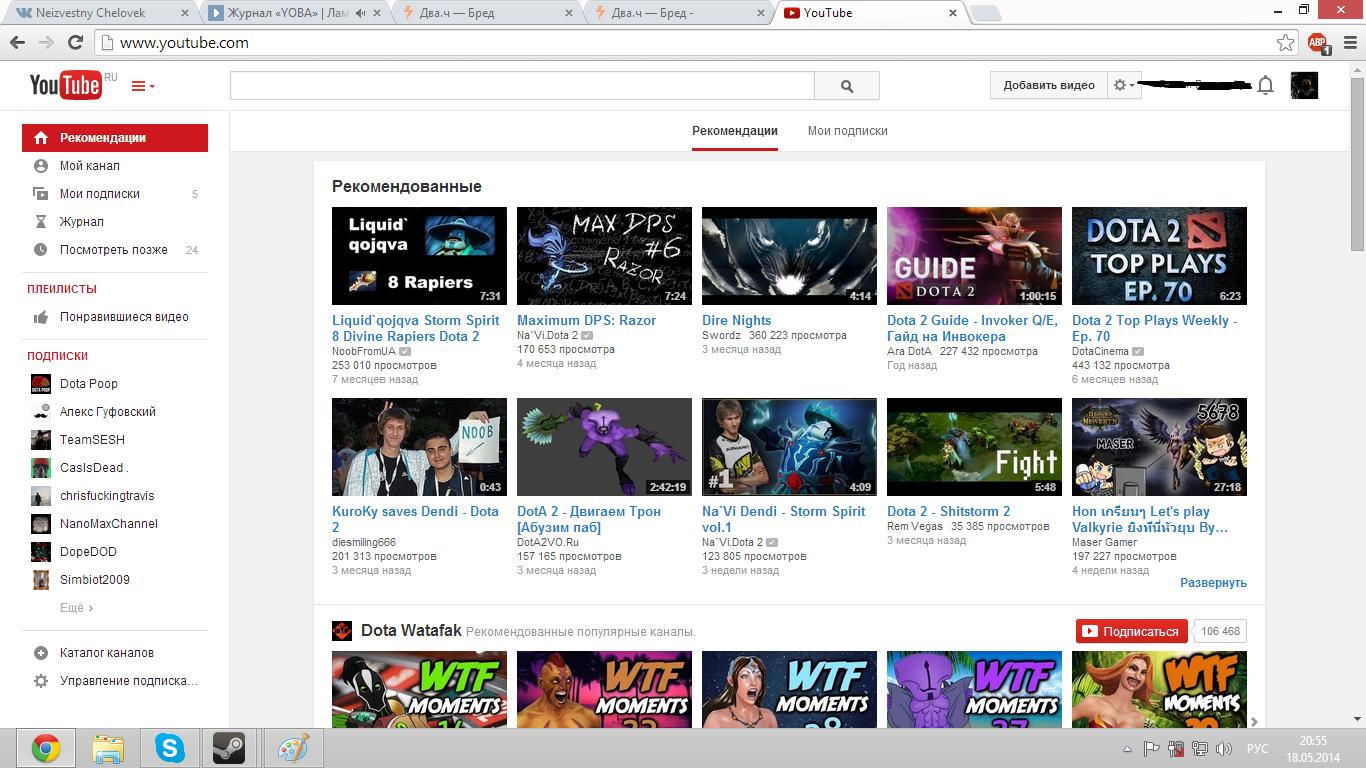
Task: Click the magnifying glass search button
Action: tap(847, 86)
